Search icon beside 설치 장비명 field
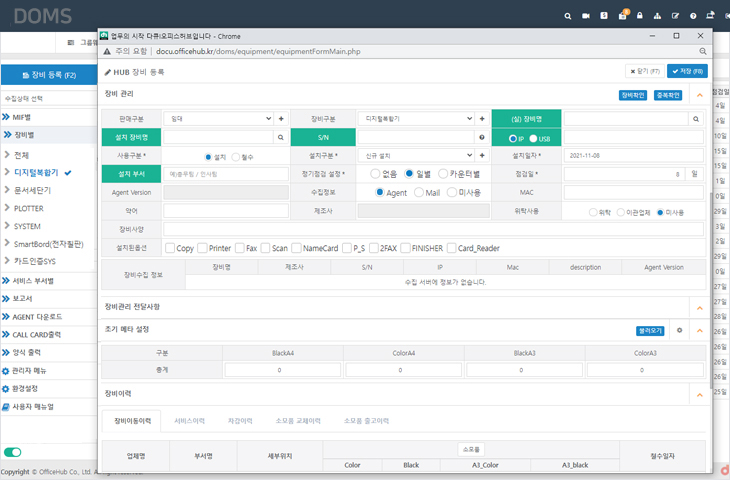The image size is (730, 480). tap(281, 137)
